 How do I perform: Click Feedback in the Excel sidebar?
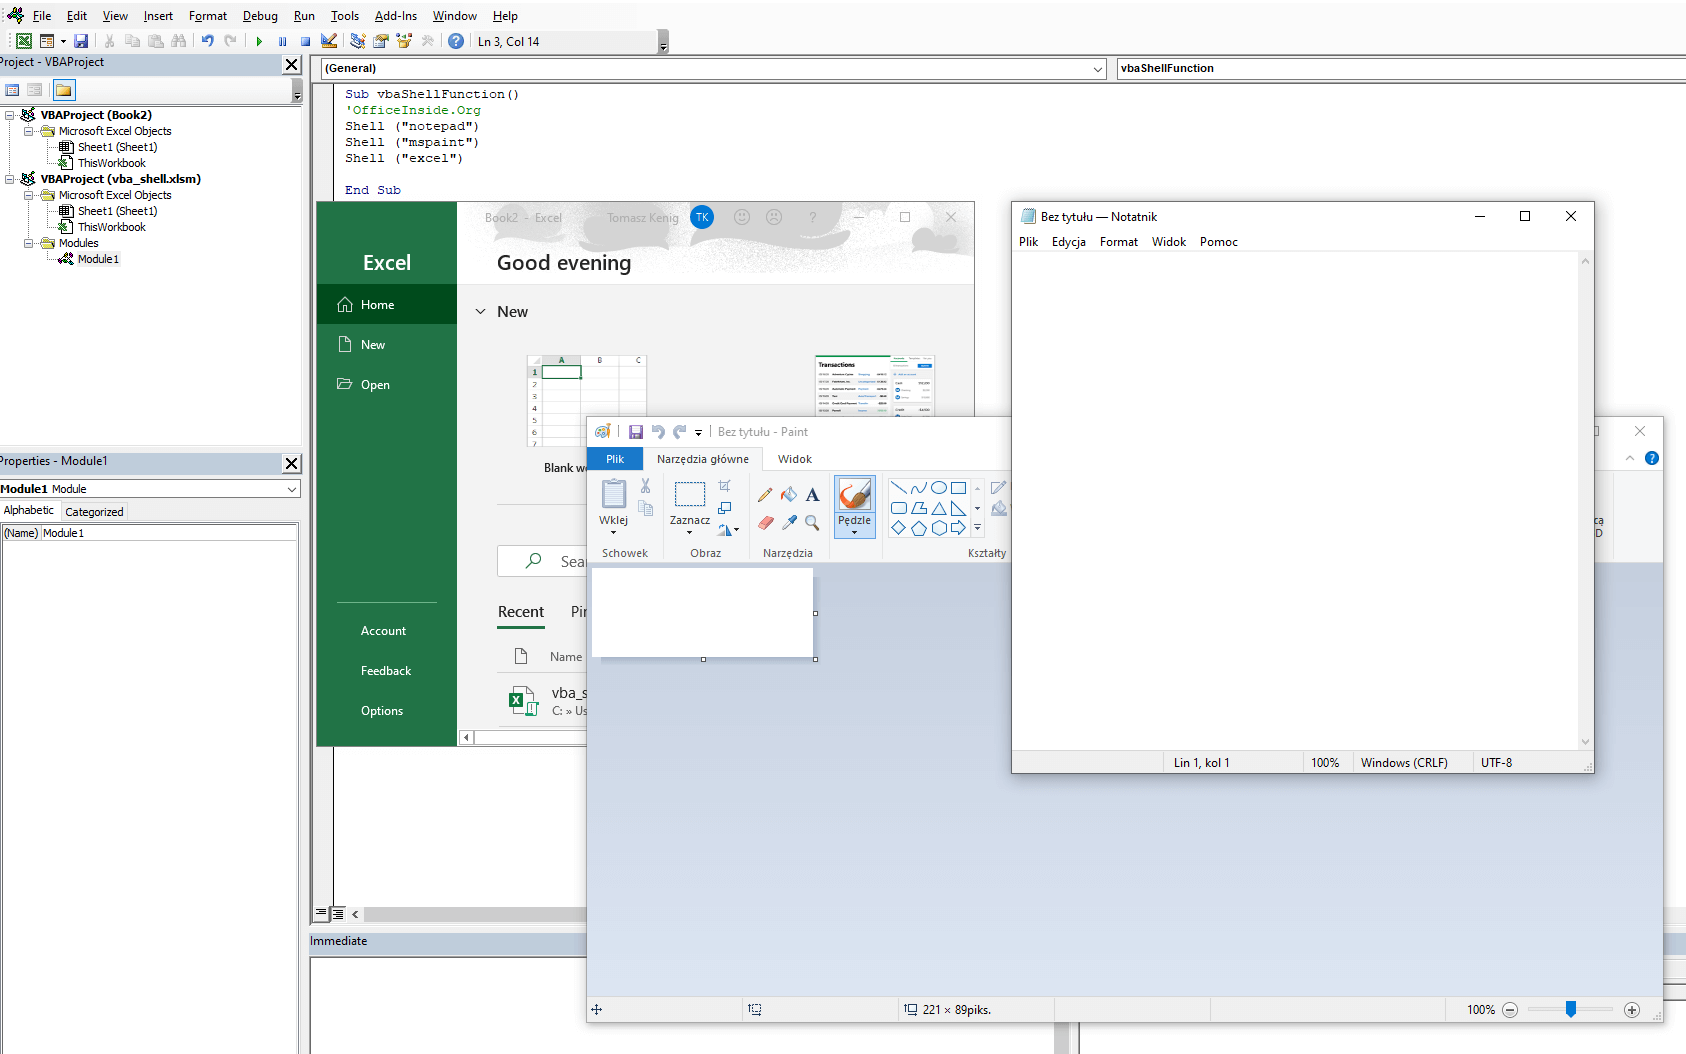[385, 670]
